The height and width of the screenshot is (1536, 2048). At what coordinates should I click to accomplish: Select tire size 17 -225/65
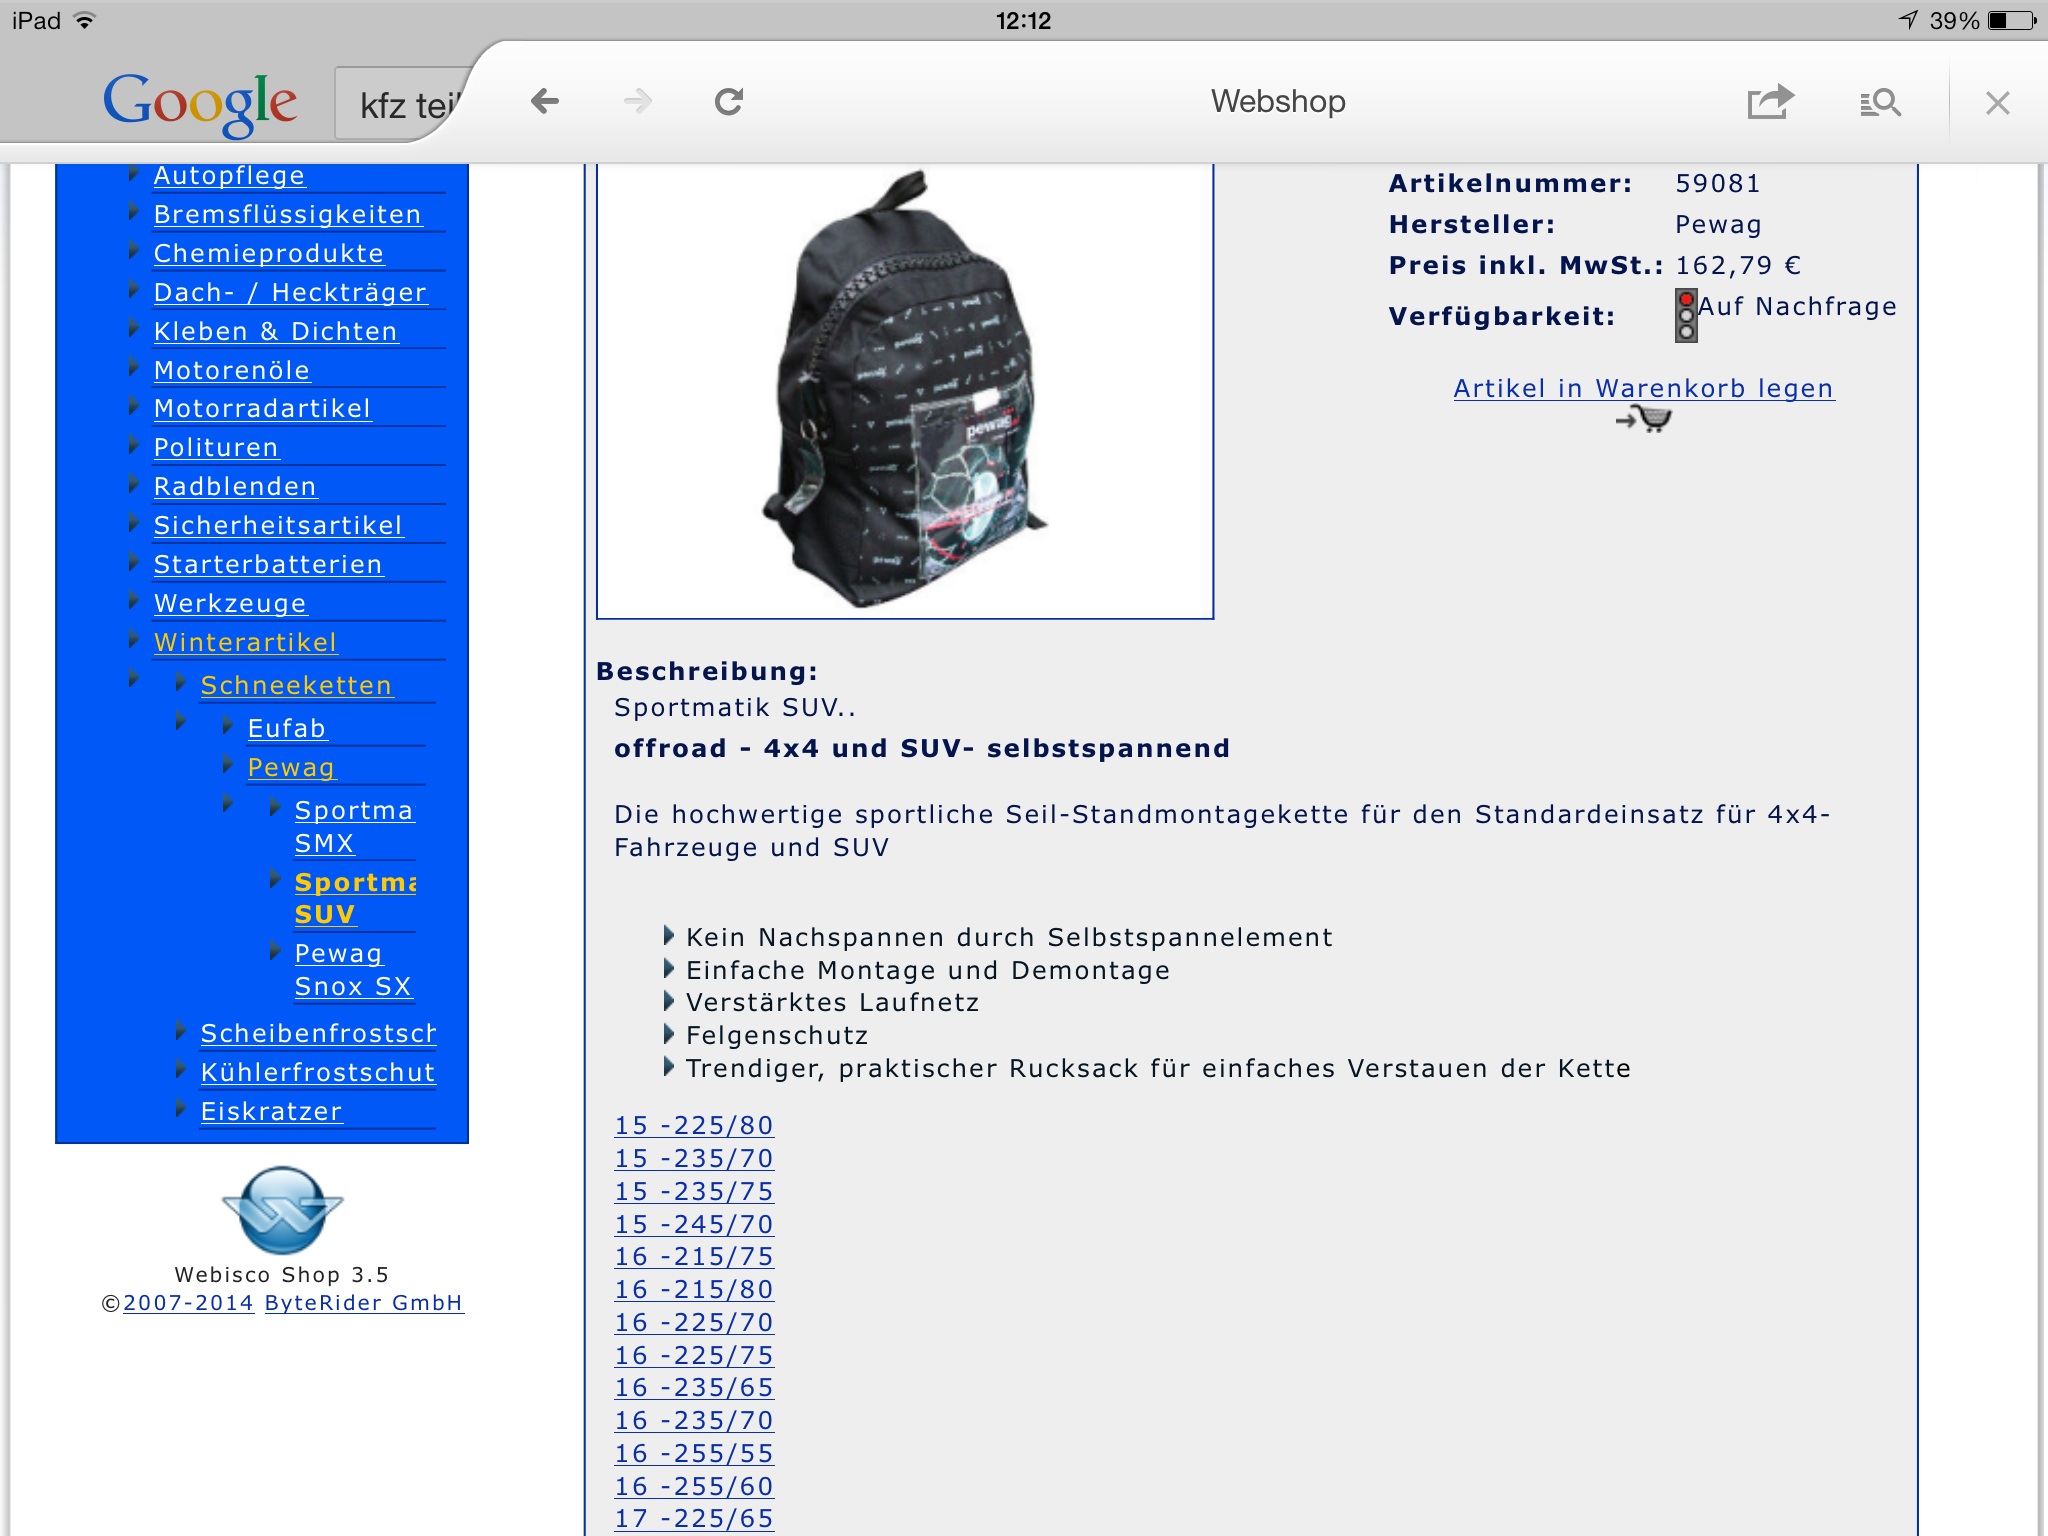[694, 1518]
